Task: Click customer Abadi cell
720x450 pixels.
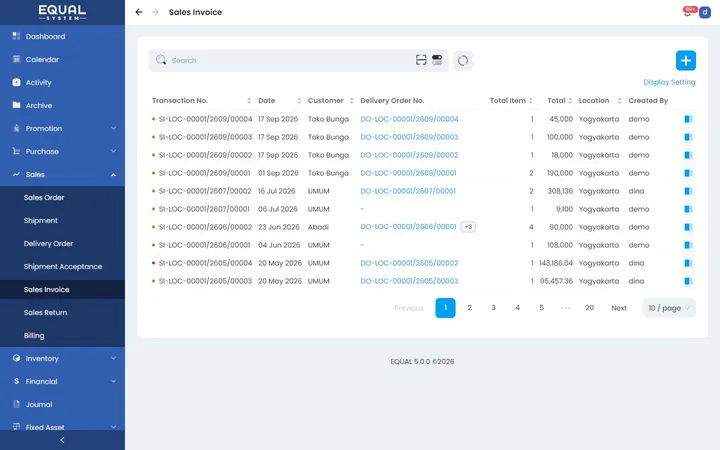Action: 318,227
